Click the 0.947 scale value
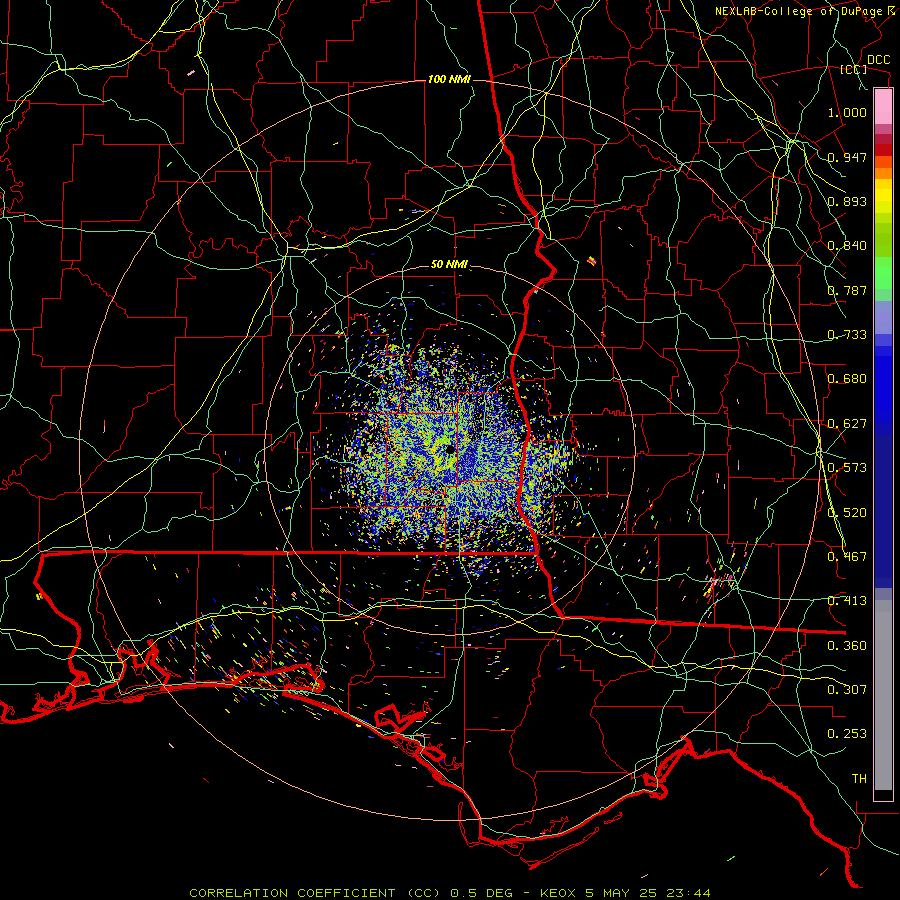The height and width of the screenshot is (900, 900). coord(847,157)
